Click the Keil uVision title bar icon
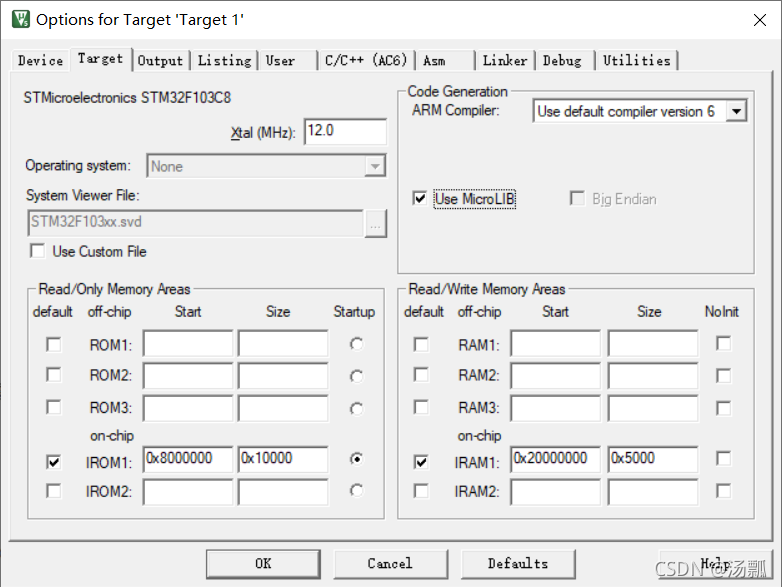782x587 pixels. click(x=20, y=19)
